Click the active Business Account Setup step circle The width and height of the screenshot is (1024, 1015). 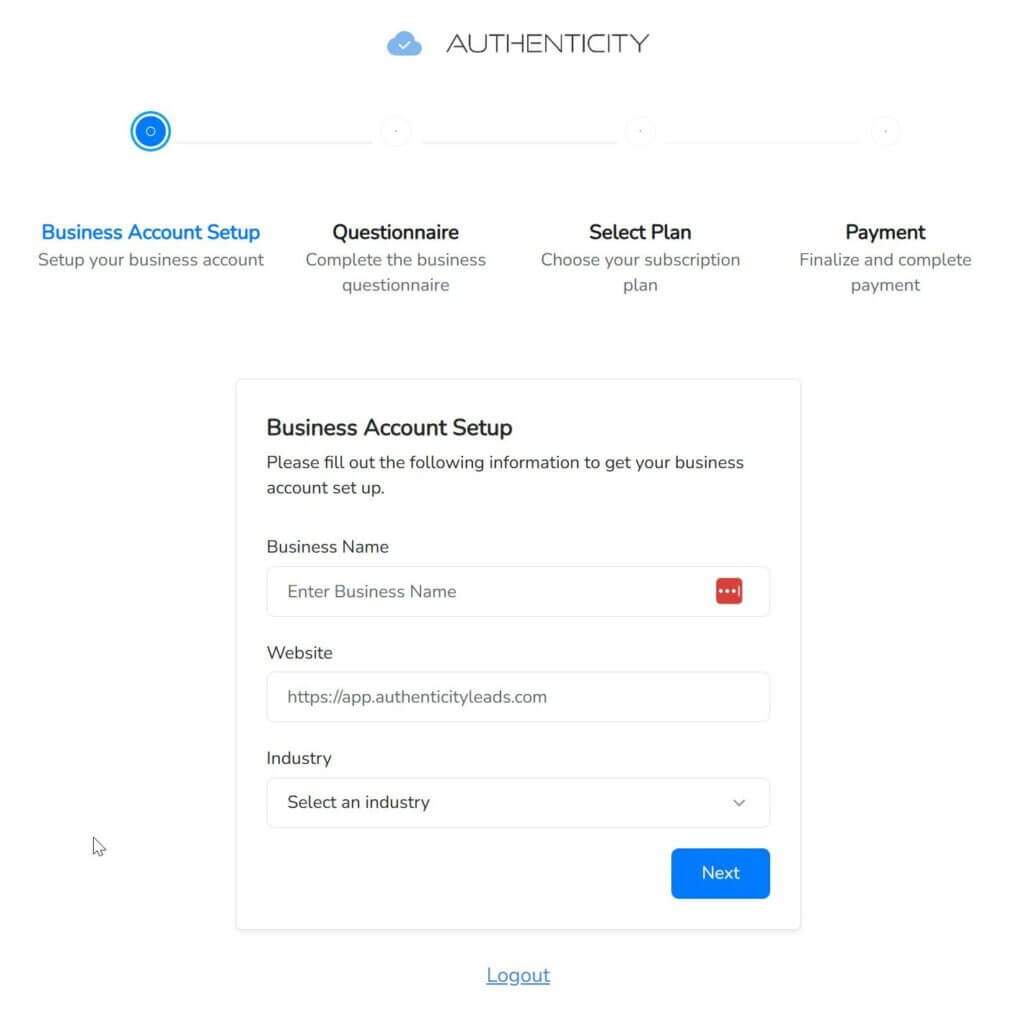click(x=150, y=131)
